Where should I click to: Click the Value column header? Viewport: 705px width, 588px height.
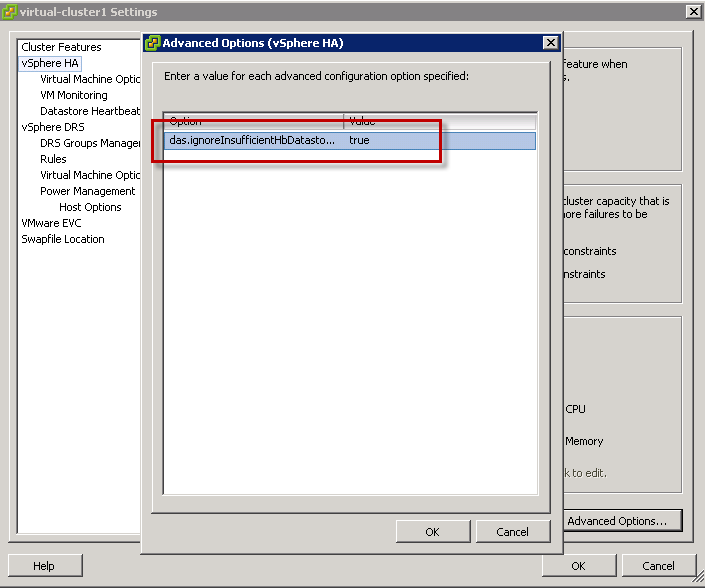(440, 121)
